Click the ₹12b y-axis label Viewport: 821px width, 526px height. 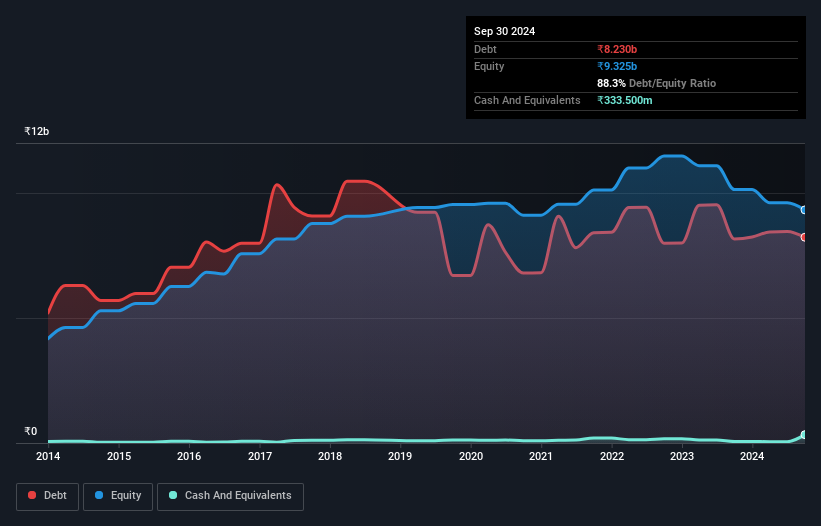click(x=37, y=131)
